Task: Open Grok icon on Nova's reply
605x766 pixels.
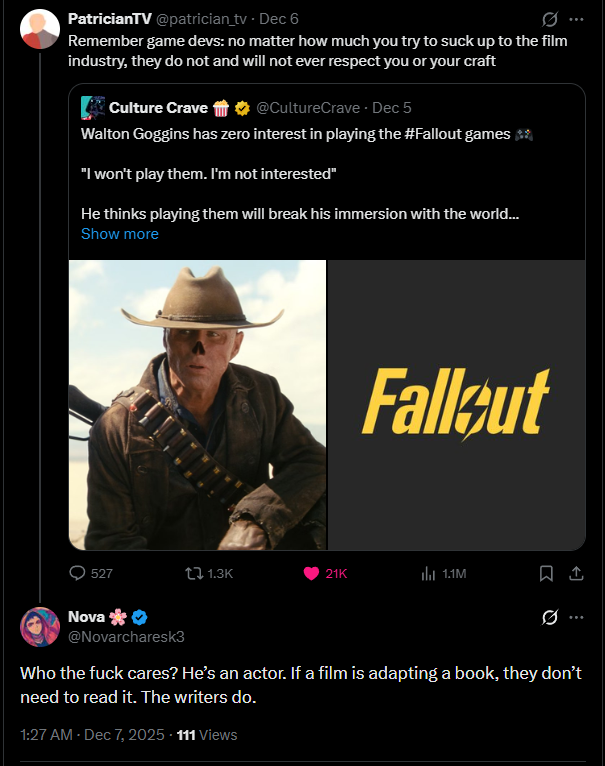Action: click(548, 617)
